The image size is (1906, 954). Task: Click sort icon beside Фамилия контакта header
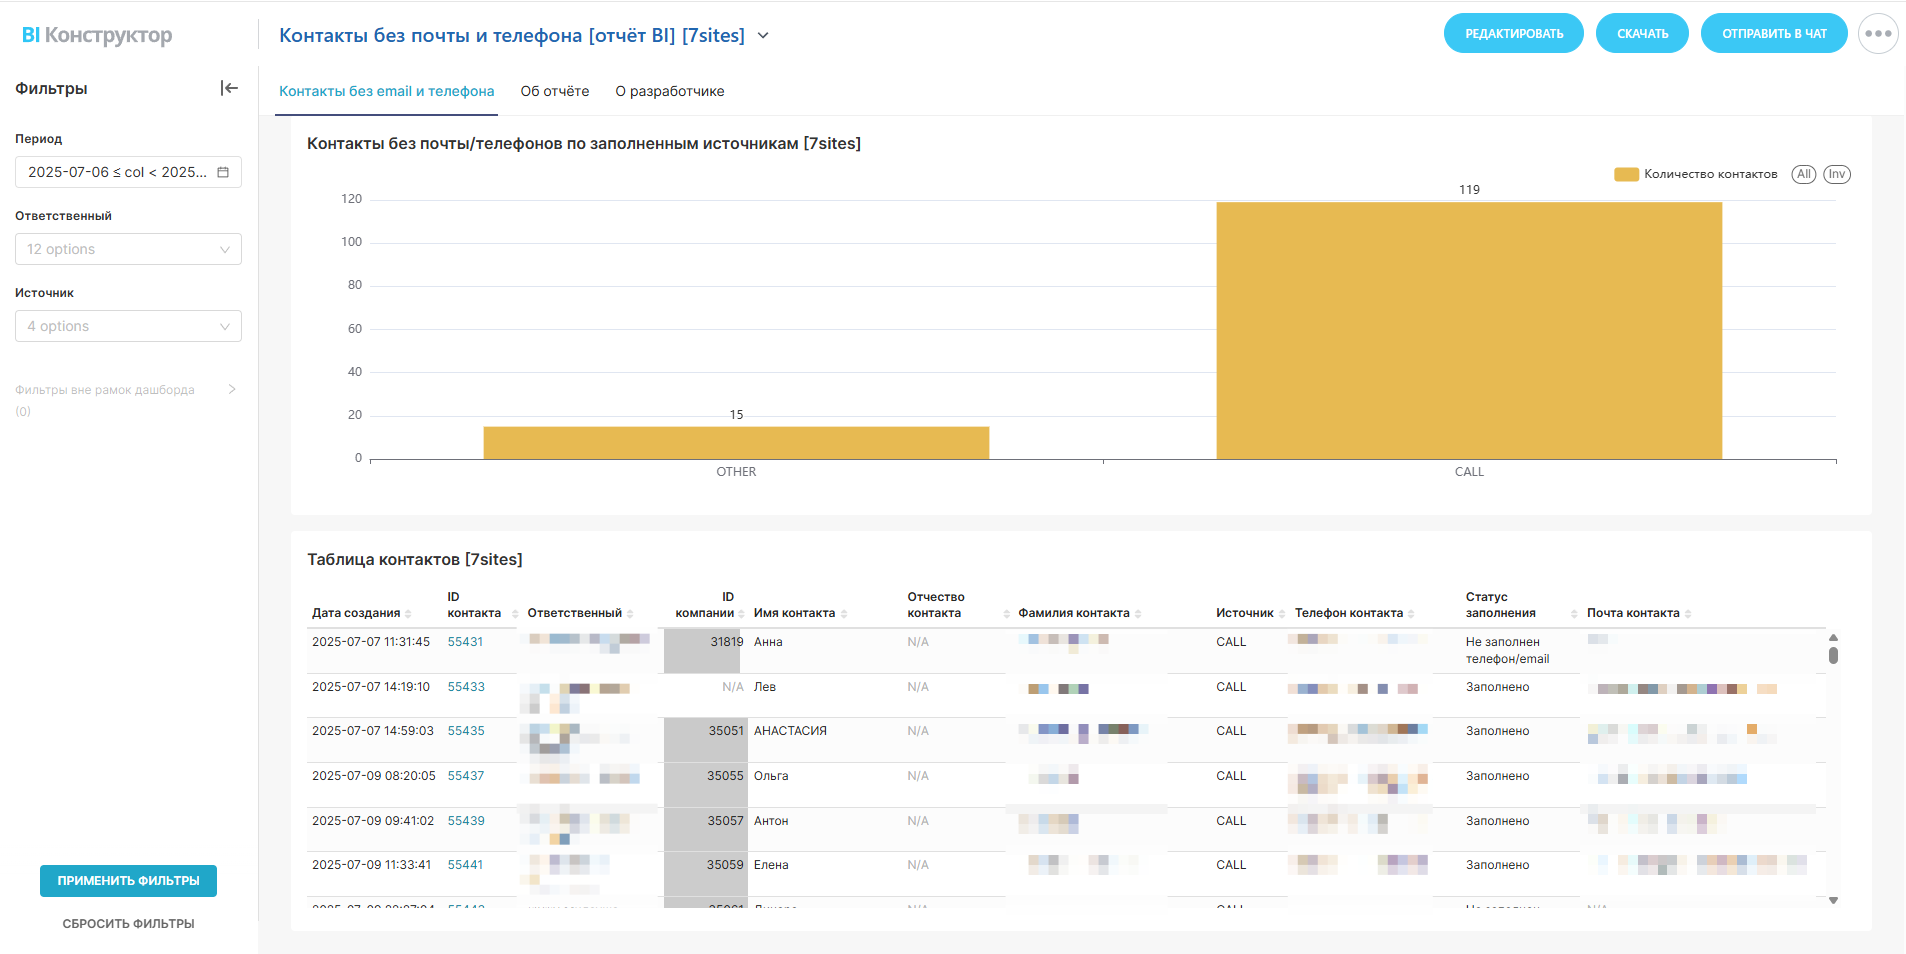[x=1138, y=614]
